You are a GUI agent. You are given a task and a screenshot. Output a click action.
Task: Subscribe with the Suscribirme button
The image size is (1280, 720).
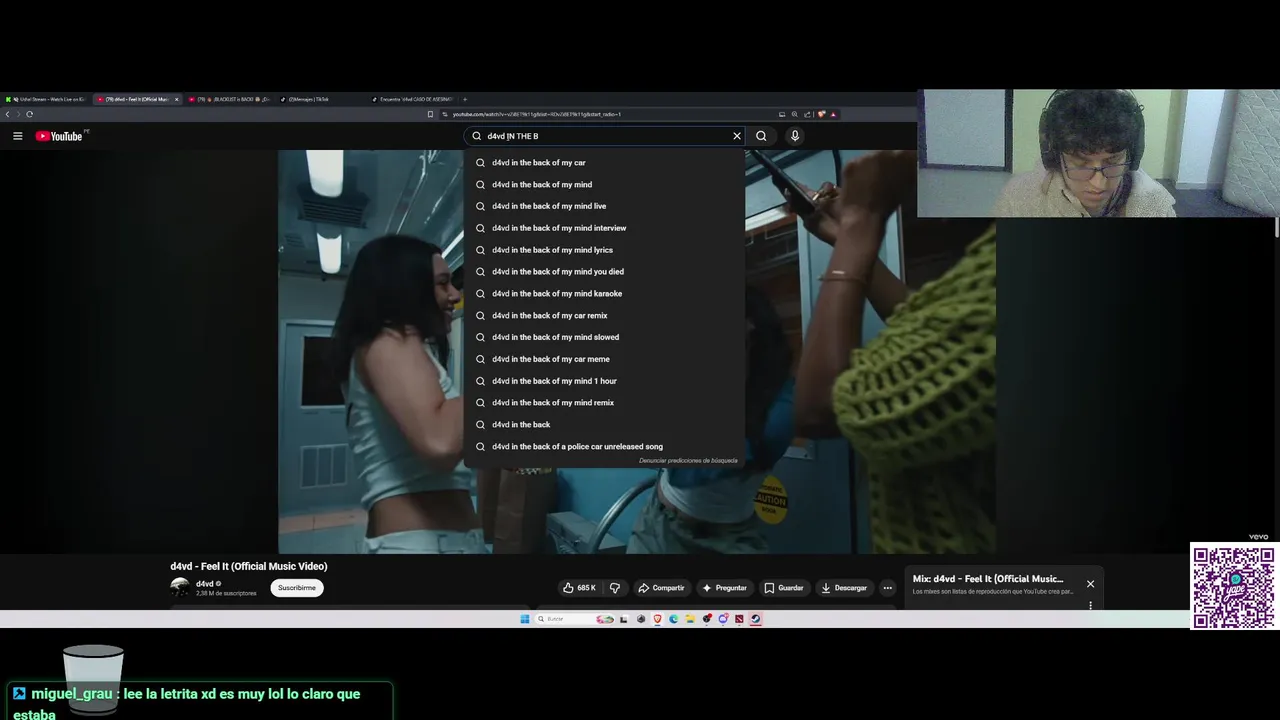tap(297, 588)
